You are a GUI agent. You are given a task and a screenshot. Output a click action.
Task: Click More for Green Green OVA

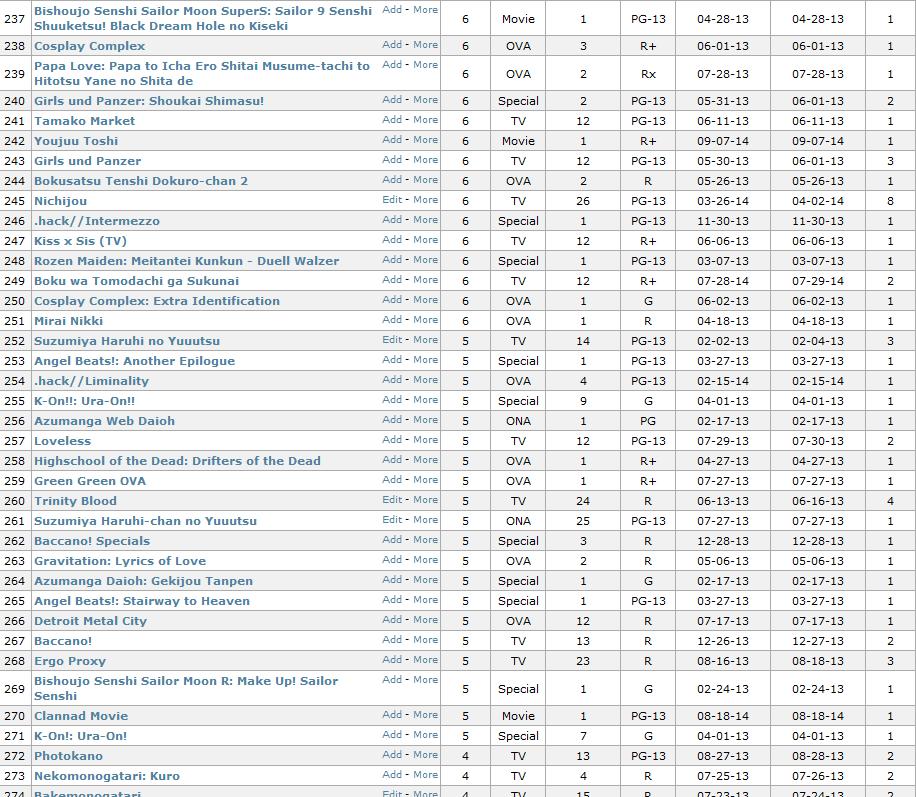[425, 480]
